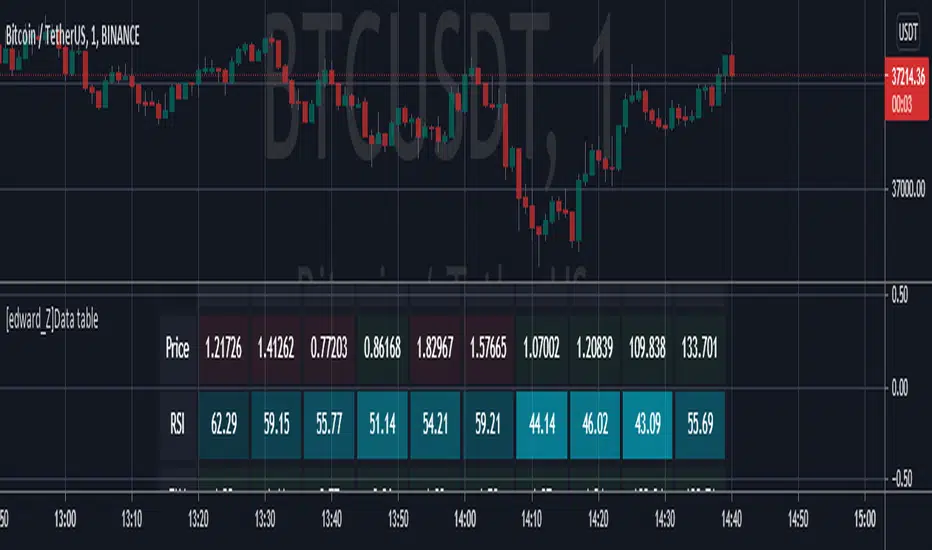
Task: Select Price cell showing 1.82967
Action: click(x=435, y=348)
